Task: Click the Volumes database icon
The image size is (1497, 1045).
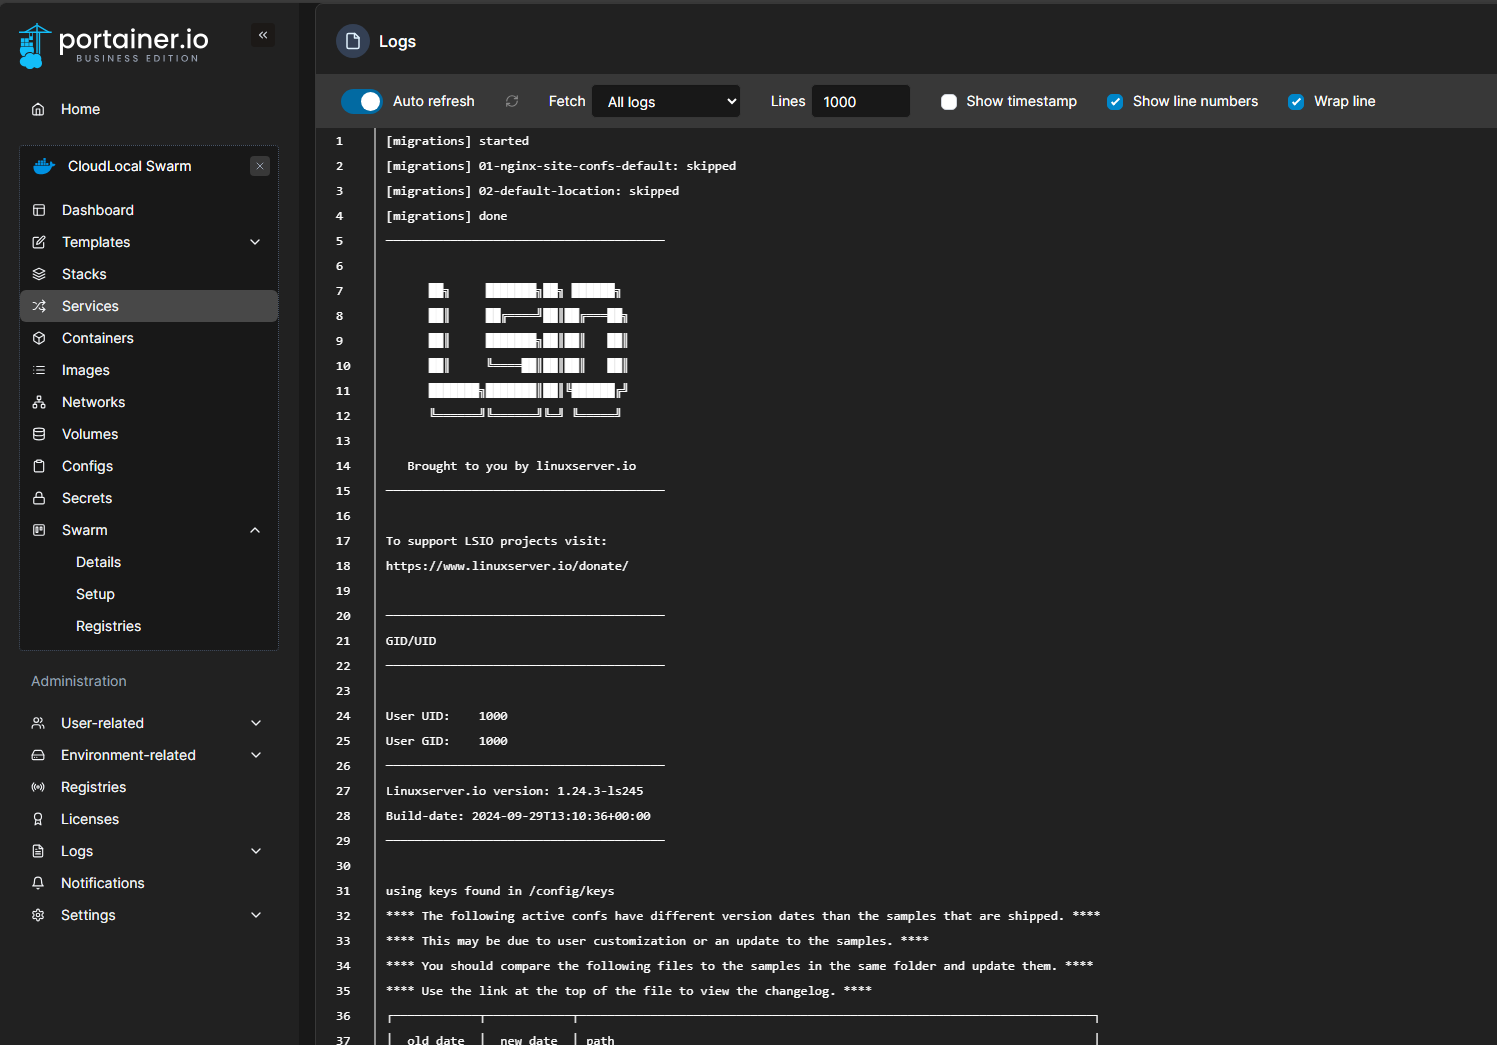Action: 39,434
